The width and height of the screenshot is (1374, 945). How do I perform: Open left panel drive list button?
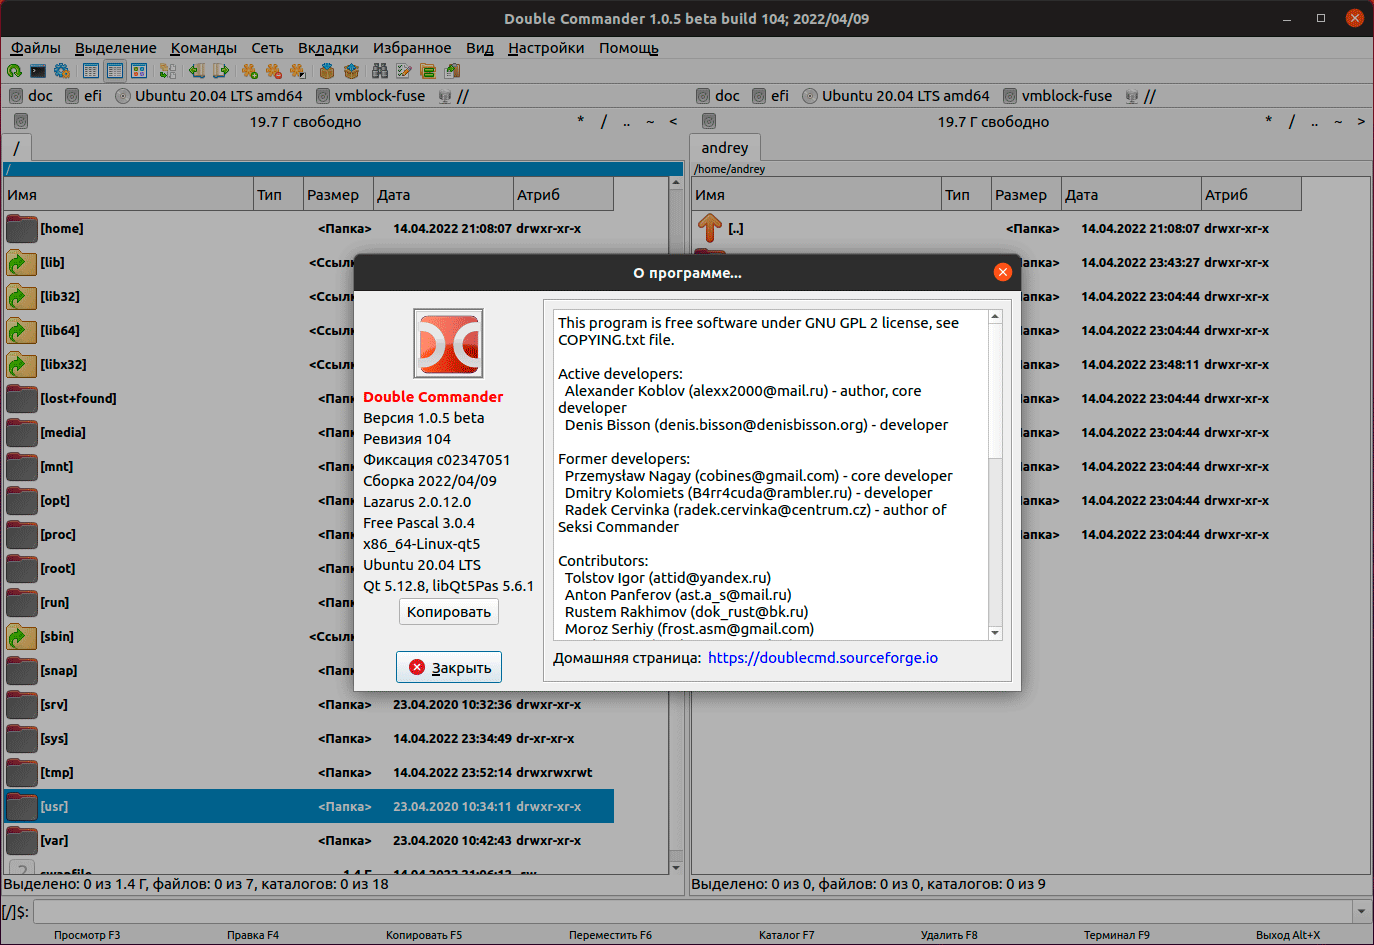21,122
